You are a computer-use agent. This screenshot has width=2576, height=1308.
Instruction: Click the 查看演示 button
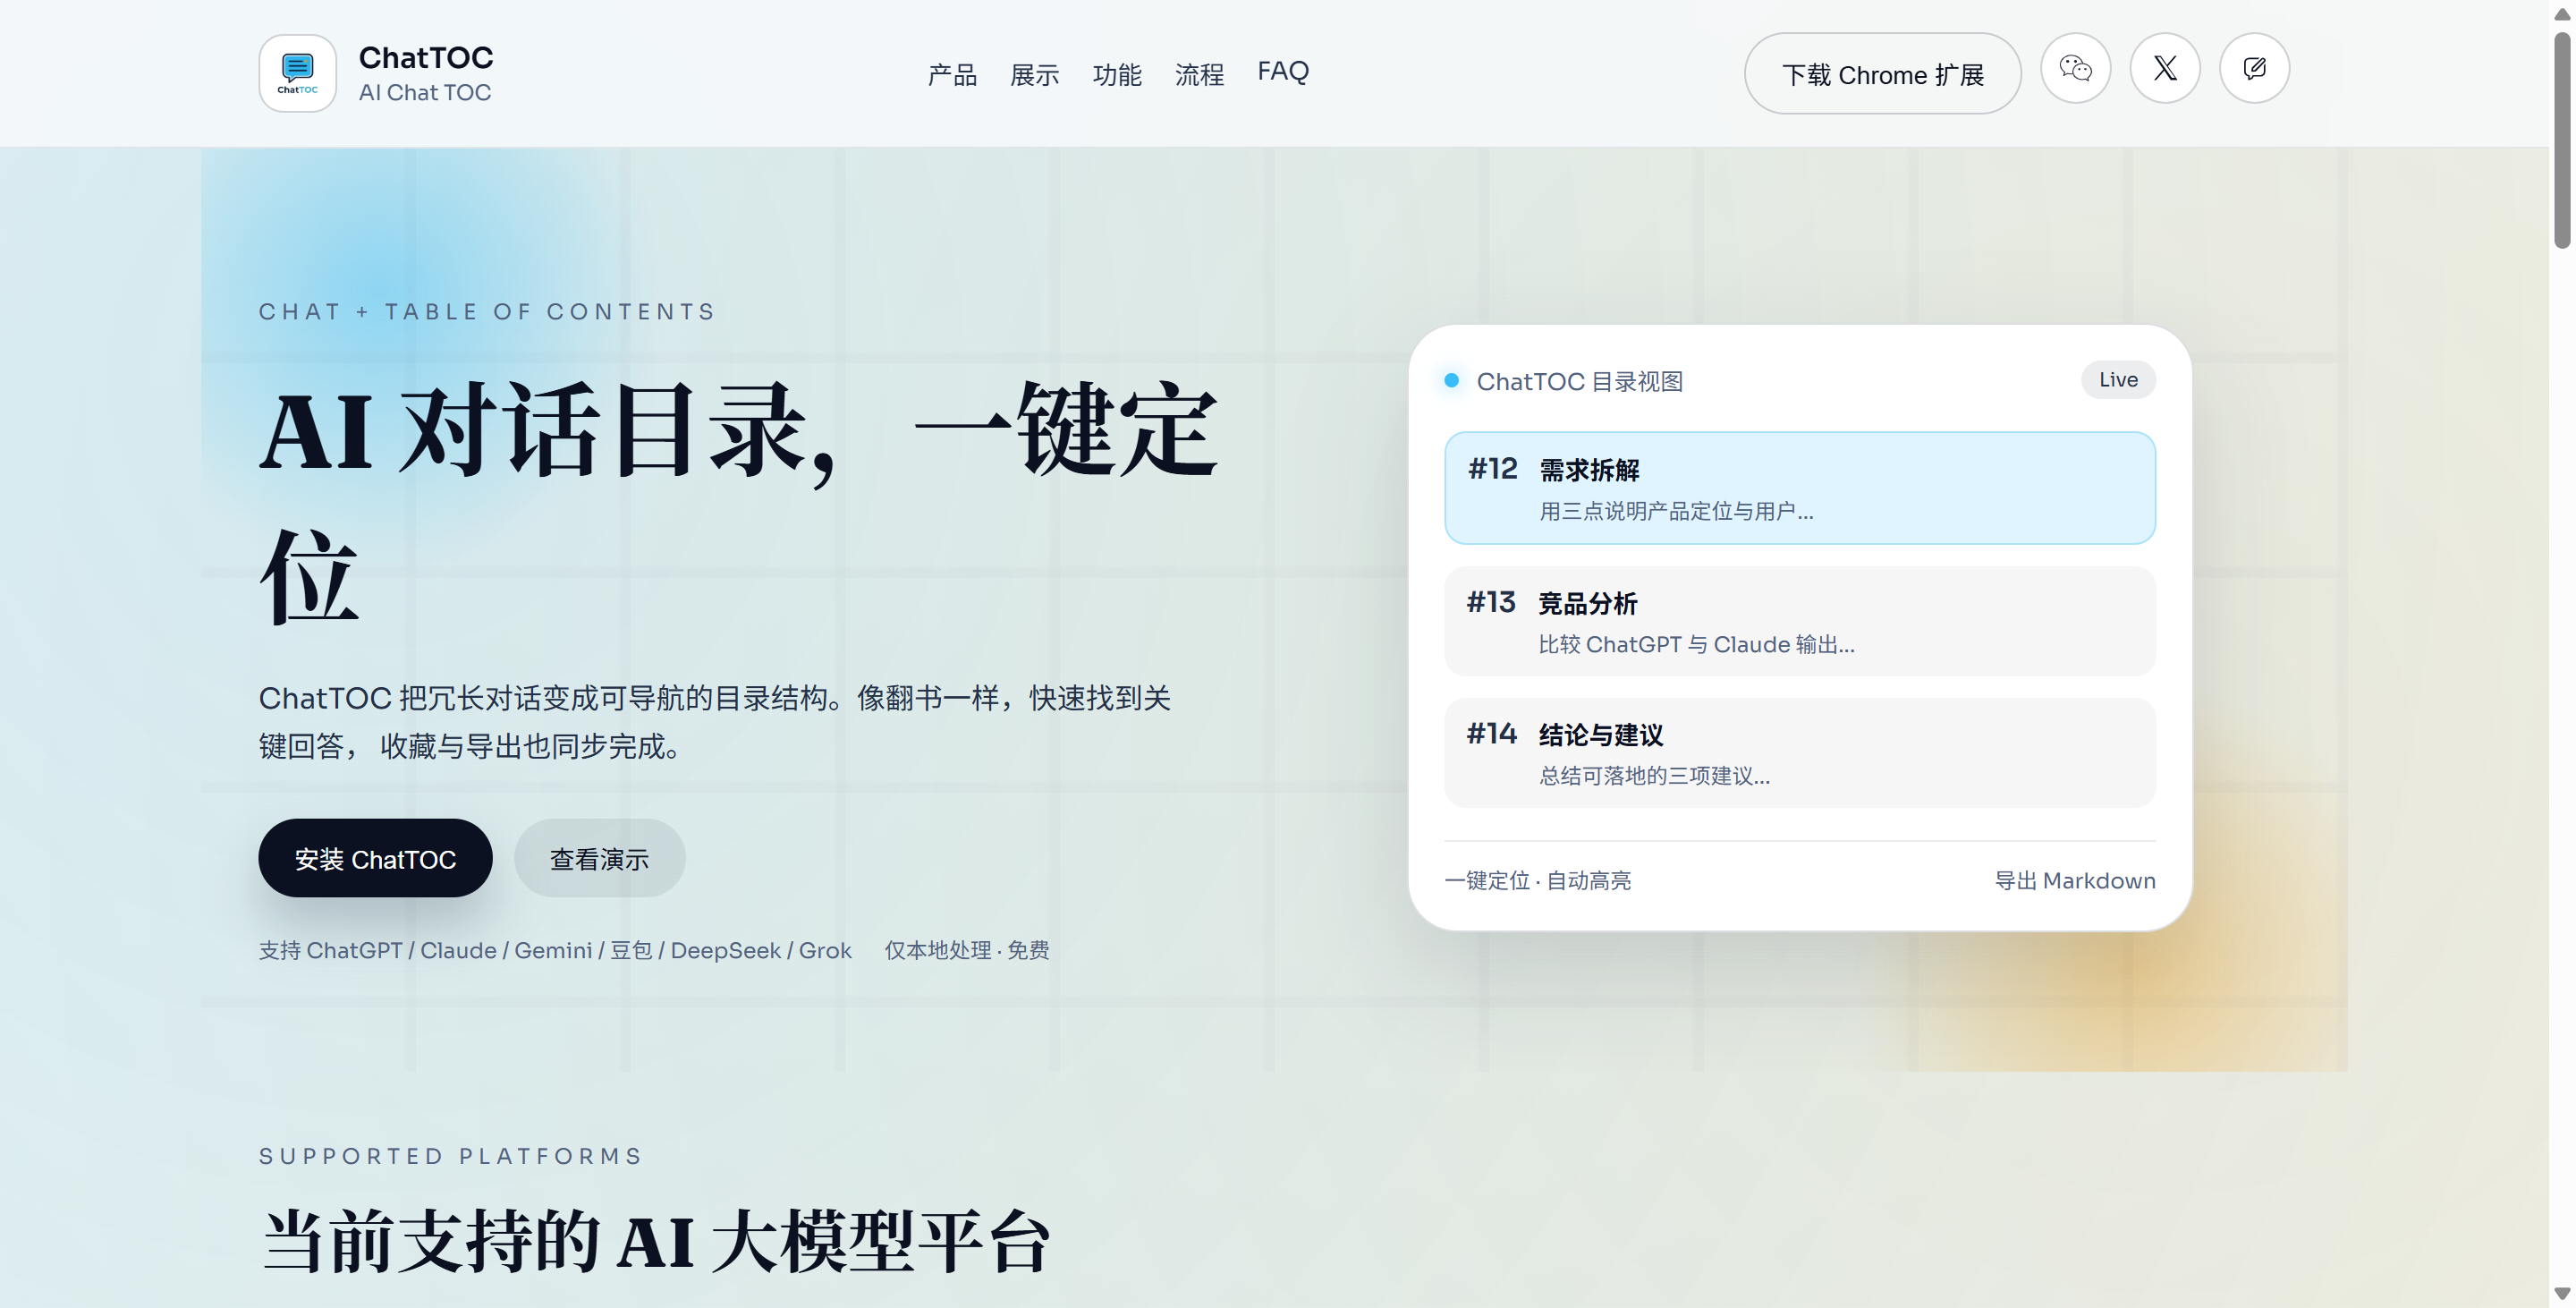click(599, 859)
